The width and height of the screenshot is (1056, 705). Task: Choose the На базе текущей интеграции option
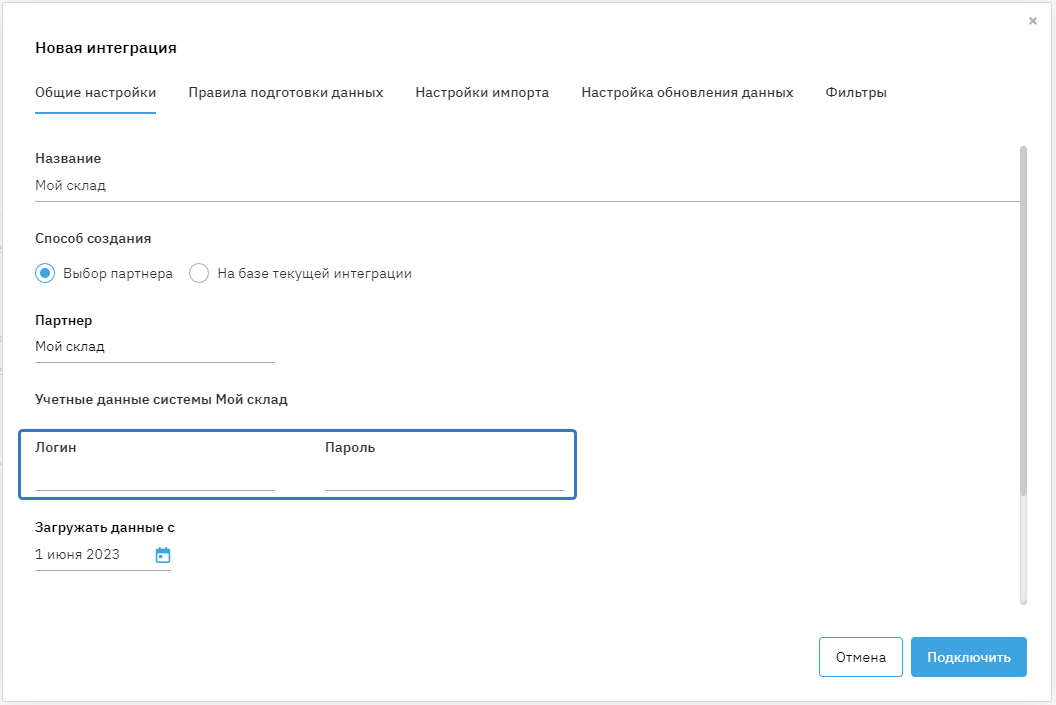coord(199,273)
